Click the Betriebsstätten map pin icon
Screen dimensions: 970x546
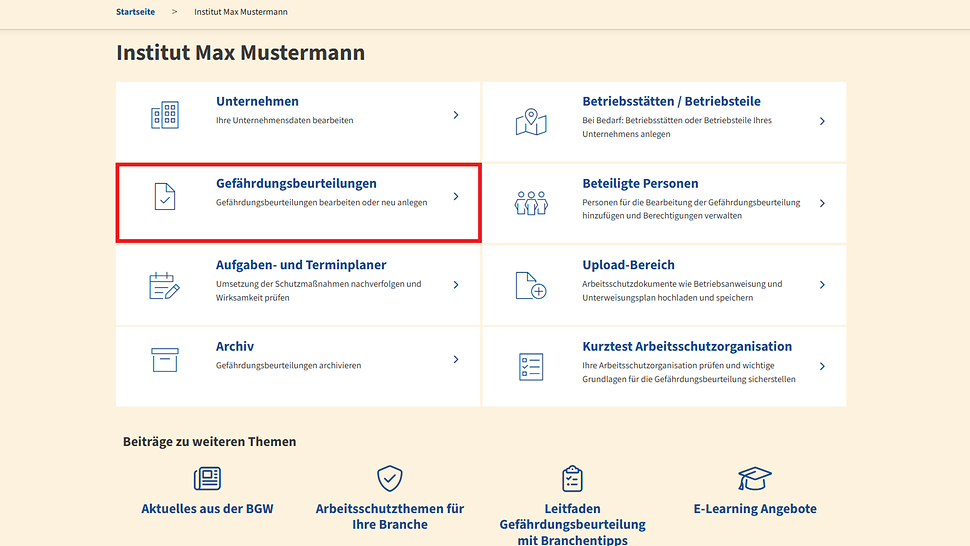tap(531, 122)
